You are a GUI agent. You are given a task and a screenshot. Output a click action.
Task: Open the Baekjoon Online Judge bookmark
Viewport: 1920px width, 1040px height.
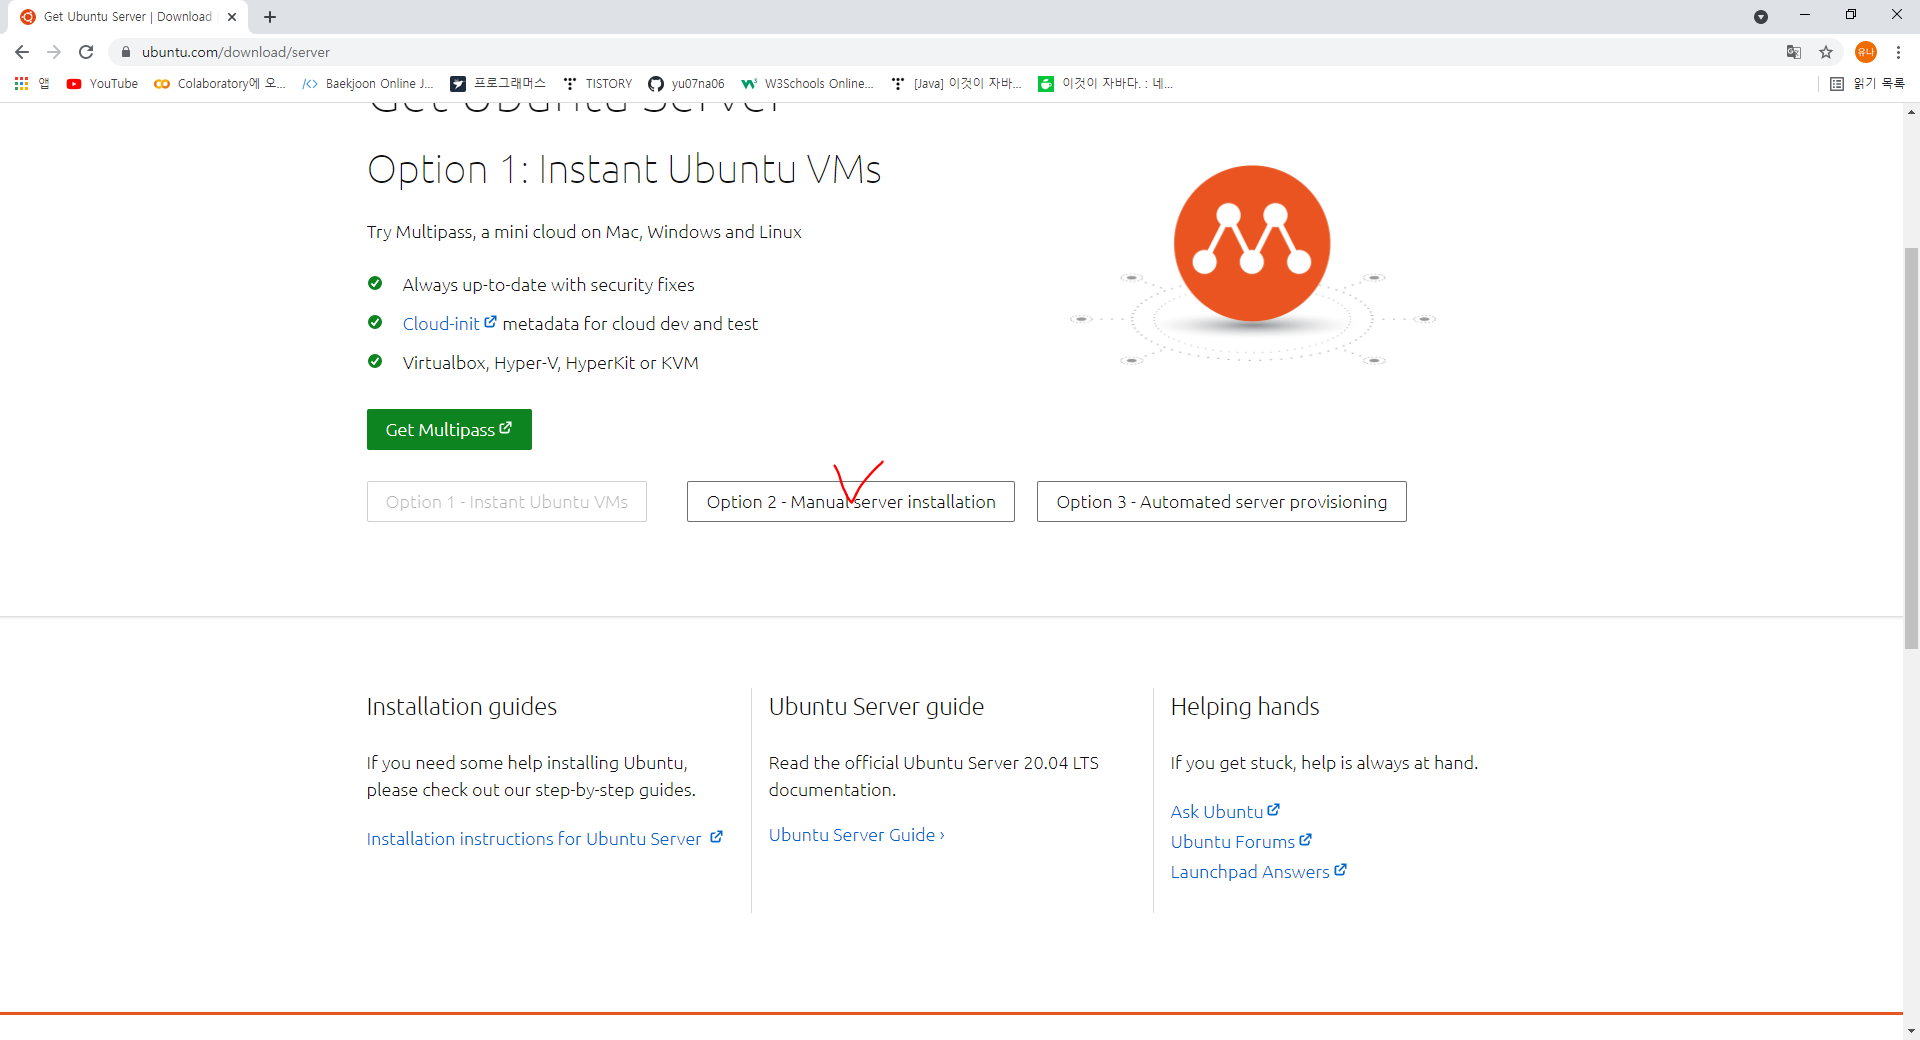[368, 84]
